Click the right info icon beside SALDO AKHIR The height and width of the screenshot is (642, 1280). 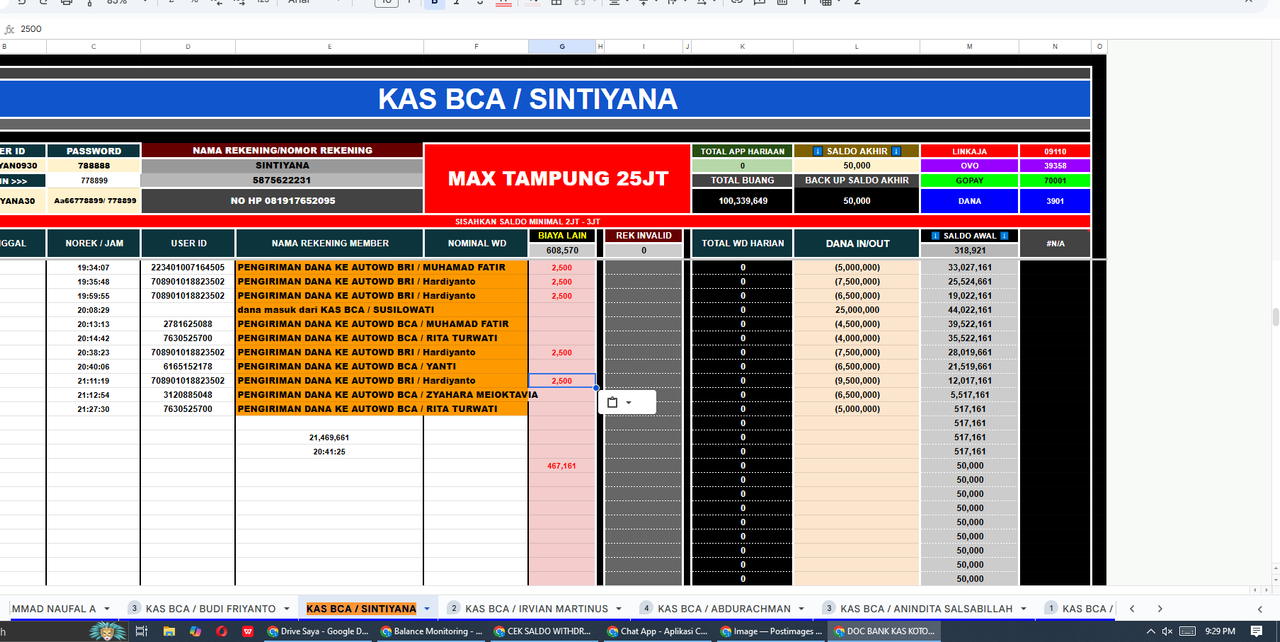[896, 151]
